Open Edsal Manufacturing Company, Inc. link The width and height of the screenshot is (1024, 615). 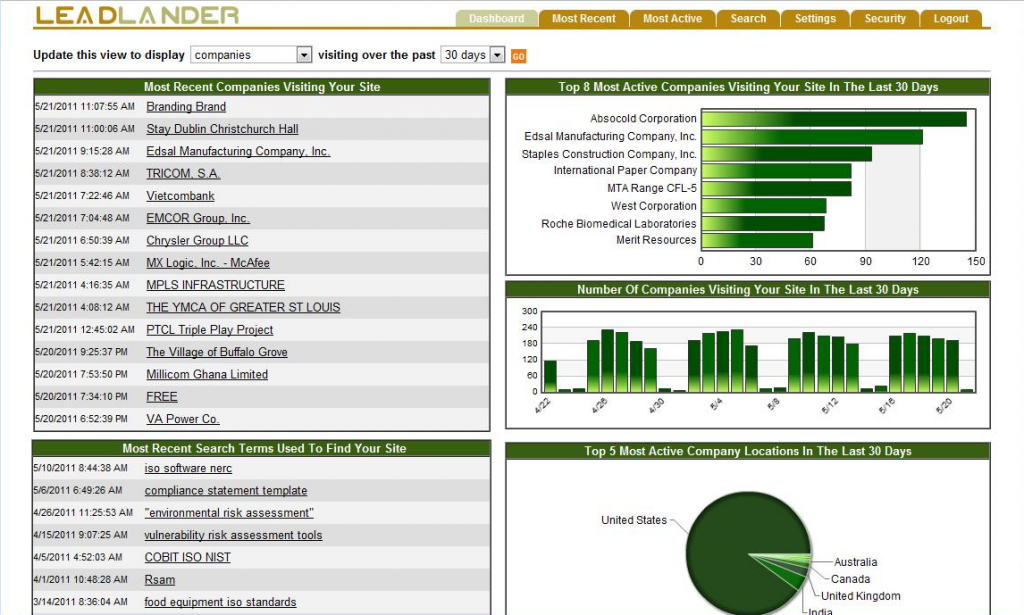238,151
